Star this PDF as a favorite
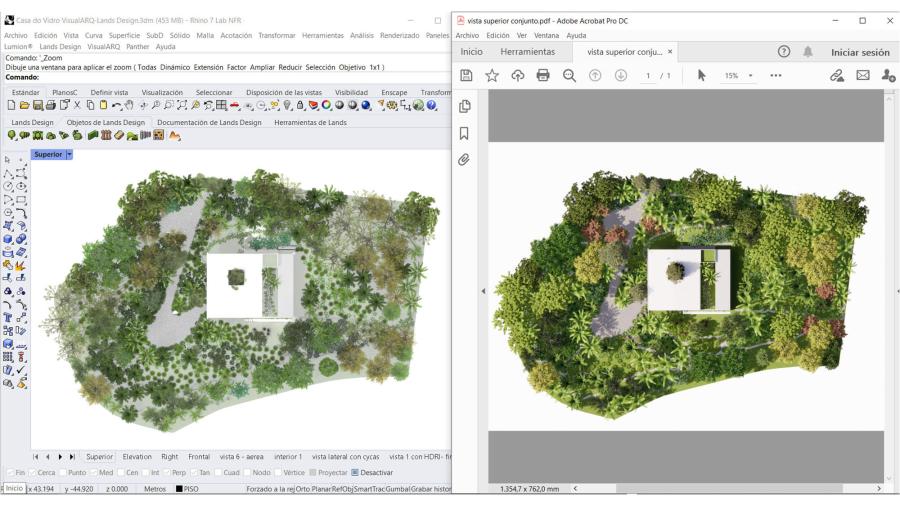 pyautogui.click(x=492, y=76)
